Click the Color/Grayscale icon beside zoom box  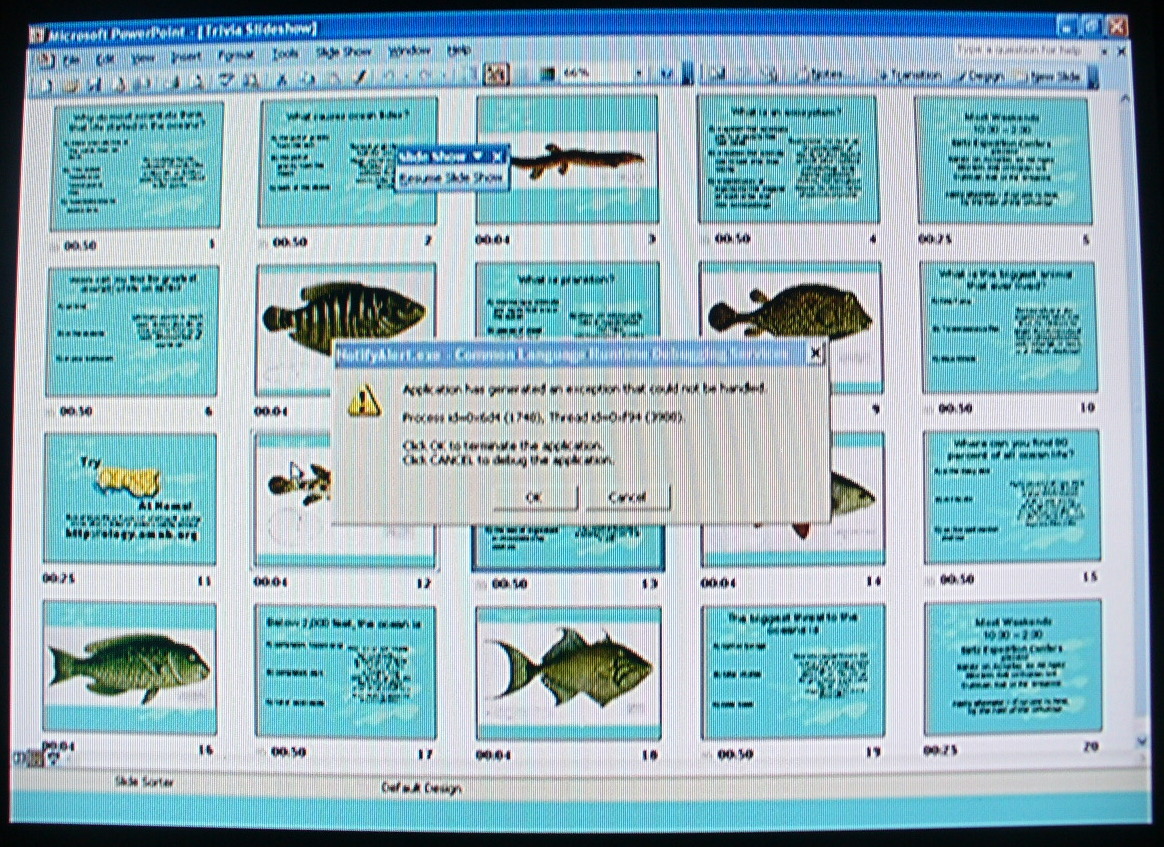coord(547,73)
